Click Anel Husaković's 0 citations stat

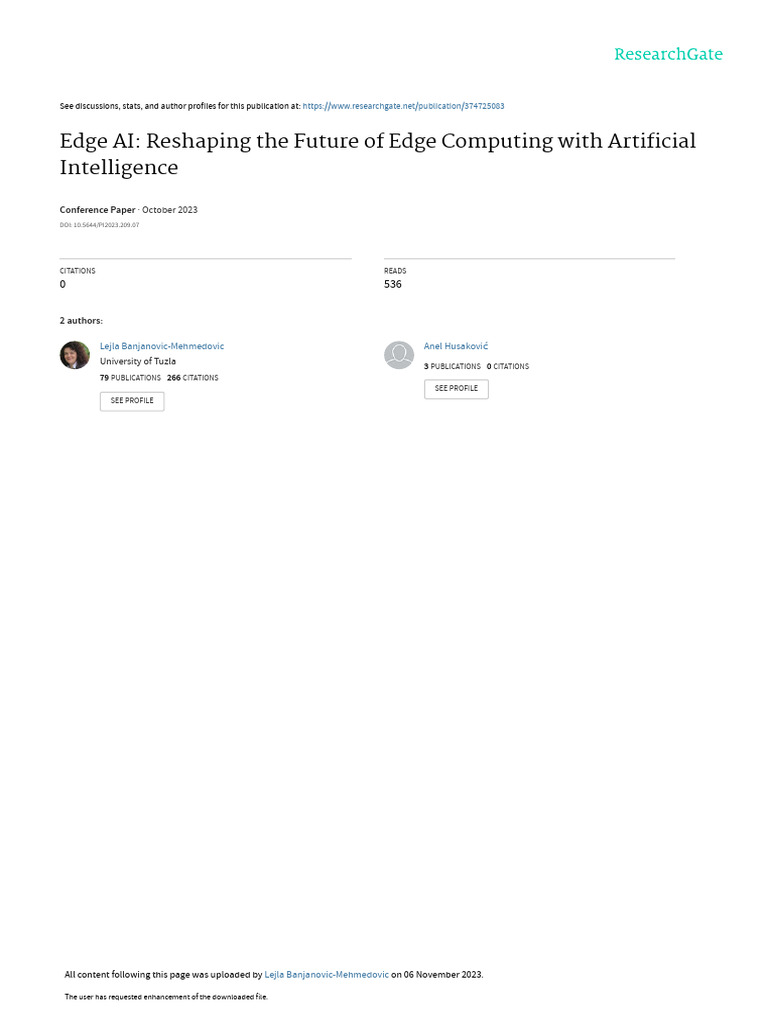508,367
